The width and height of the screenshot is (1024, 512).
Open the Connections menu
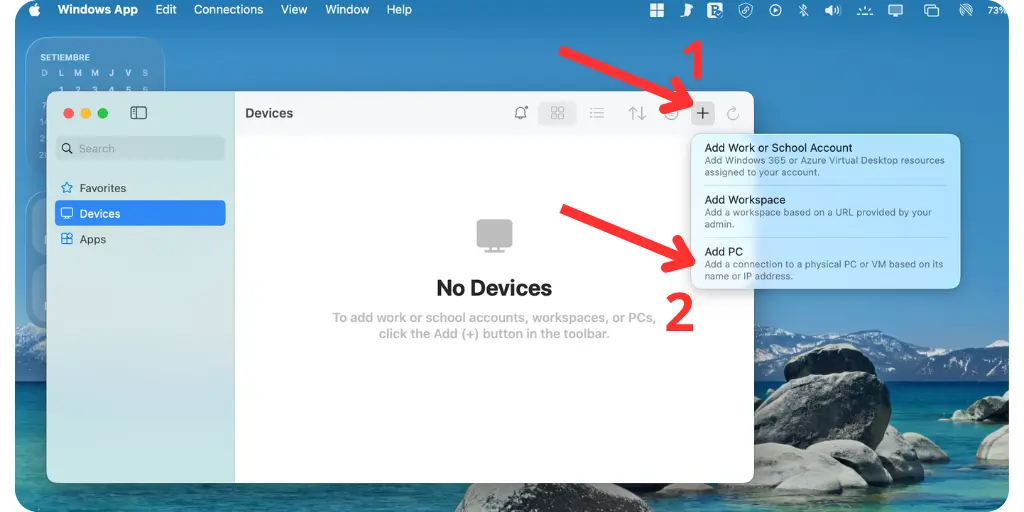point(229,10)
